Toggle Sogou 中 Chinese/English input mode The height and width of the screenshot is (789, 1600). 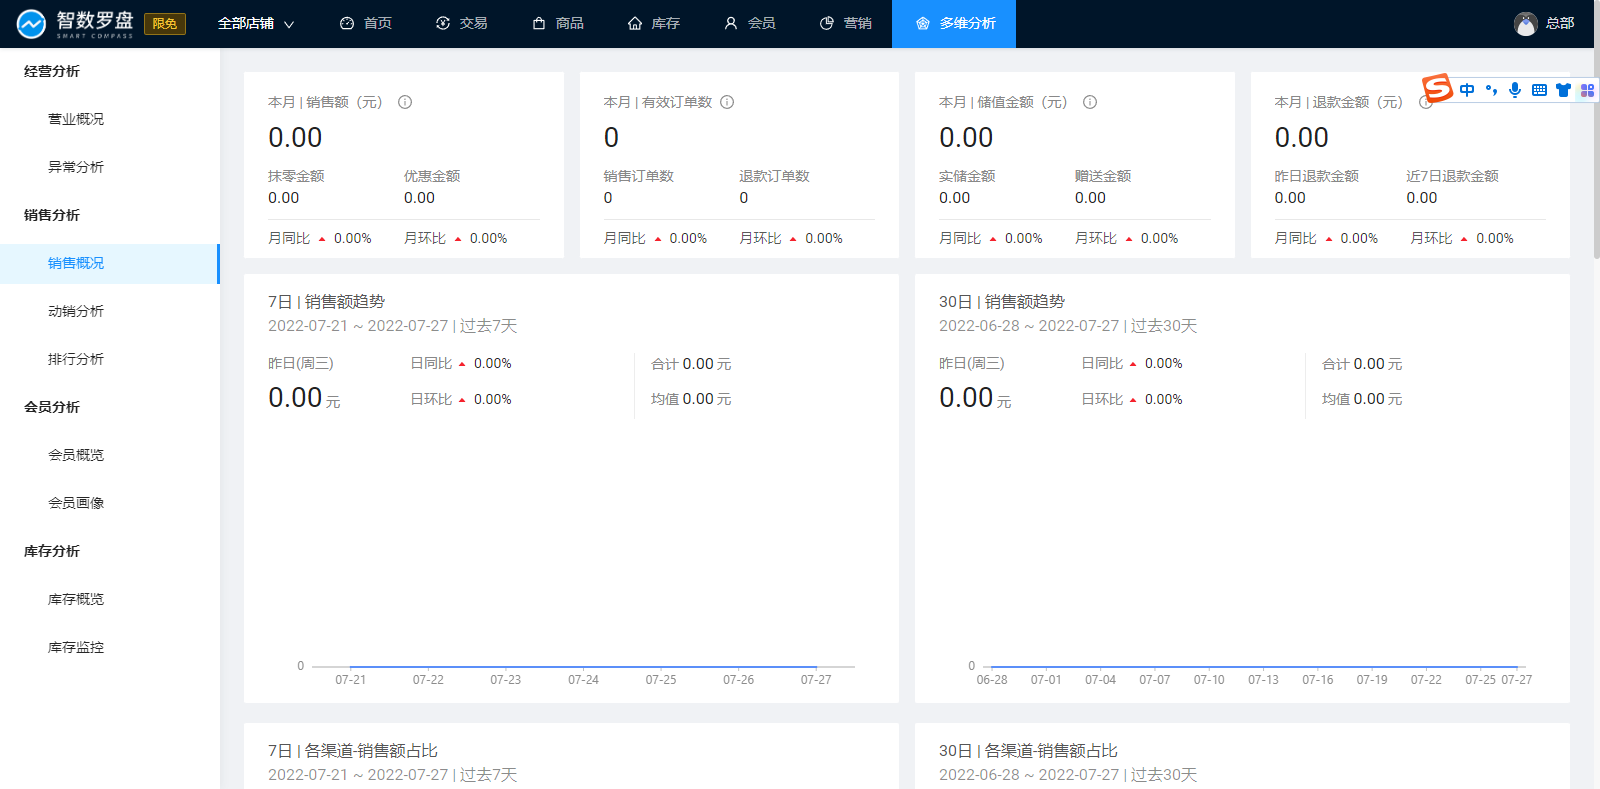point(1467,90)
